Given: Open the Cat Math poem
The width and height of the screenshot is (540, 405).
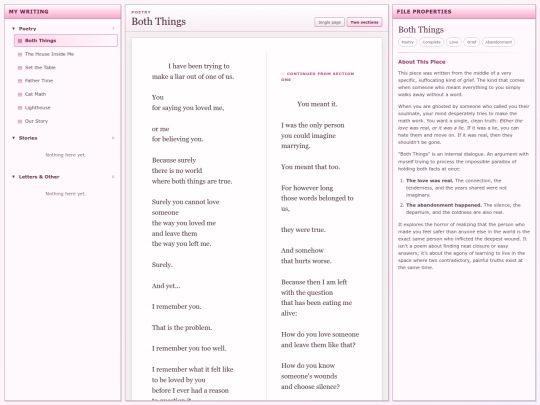Looking at the screenshot, I should click(66, 94).
